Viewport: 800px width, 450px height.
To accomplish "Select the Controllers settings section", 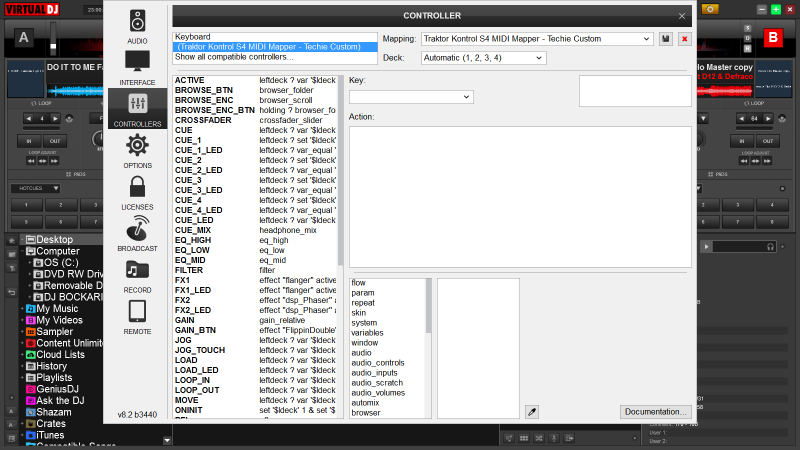I will [x=137, y=109].
